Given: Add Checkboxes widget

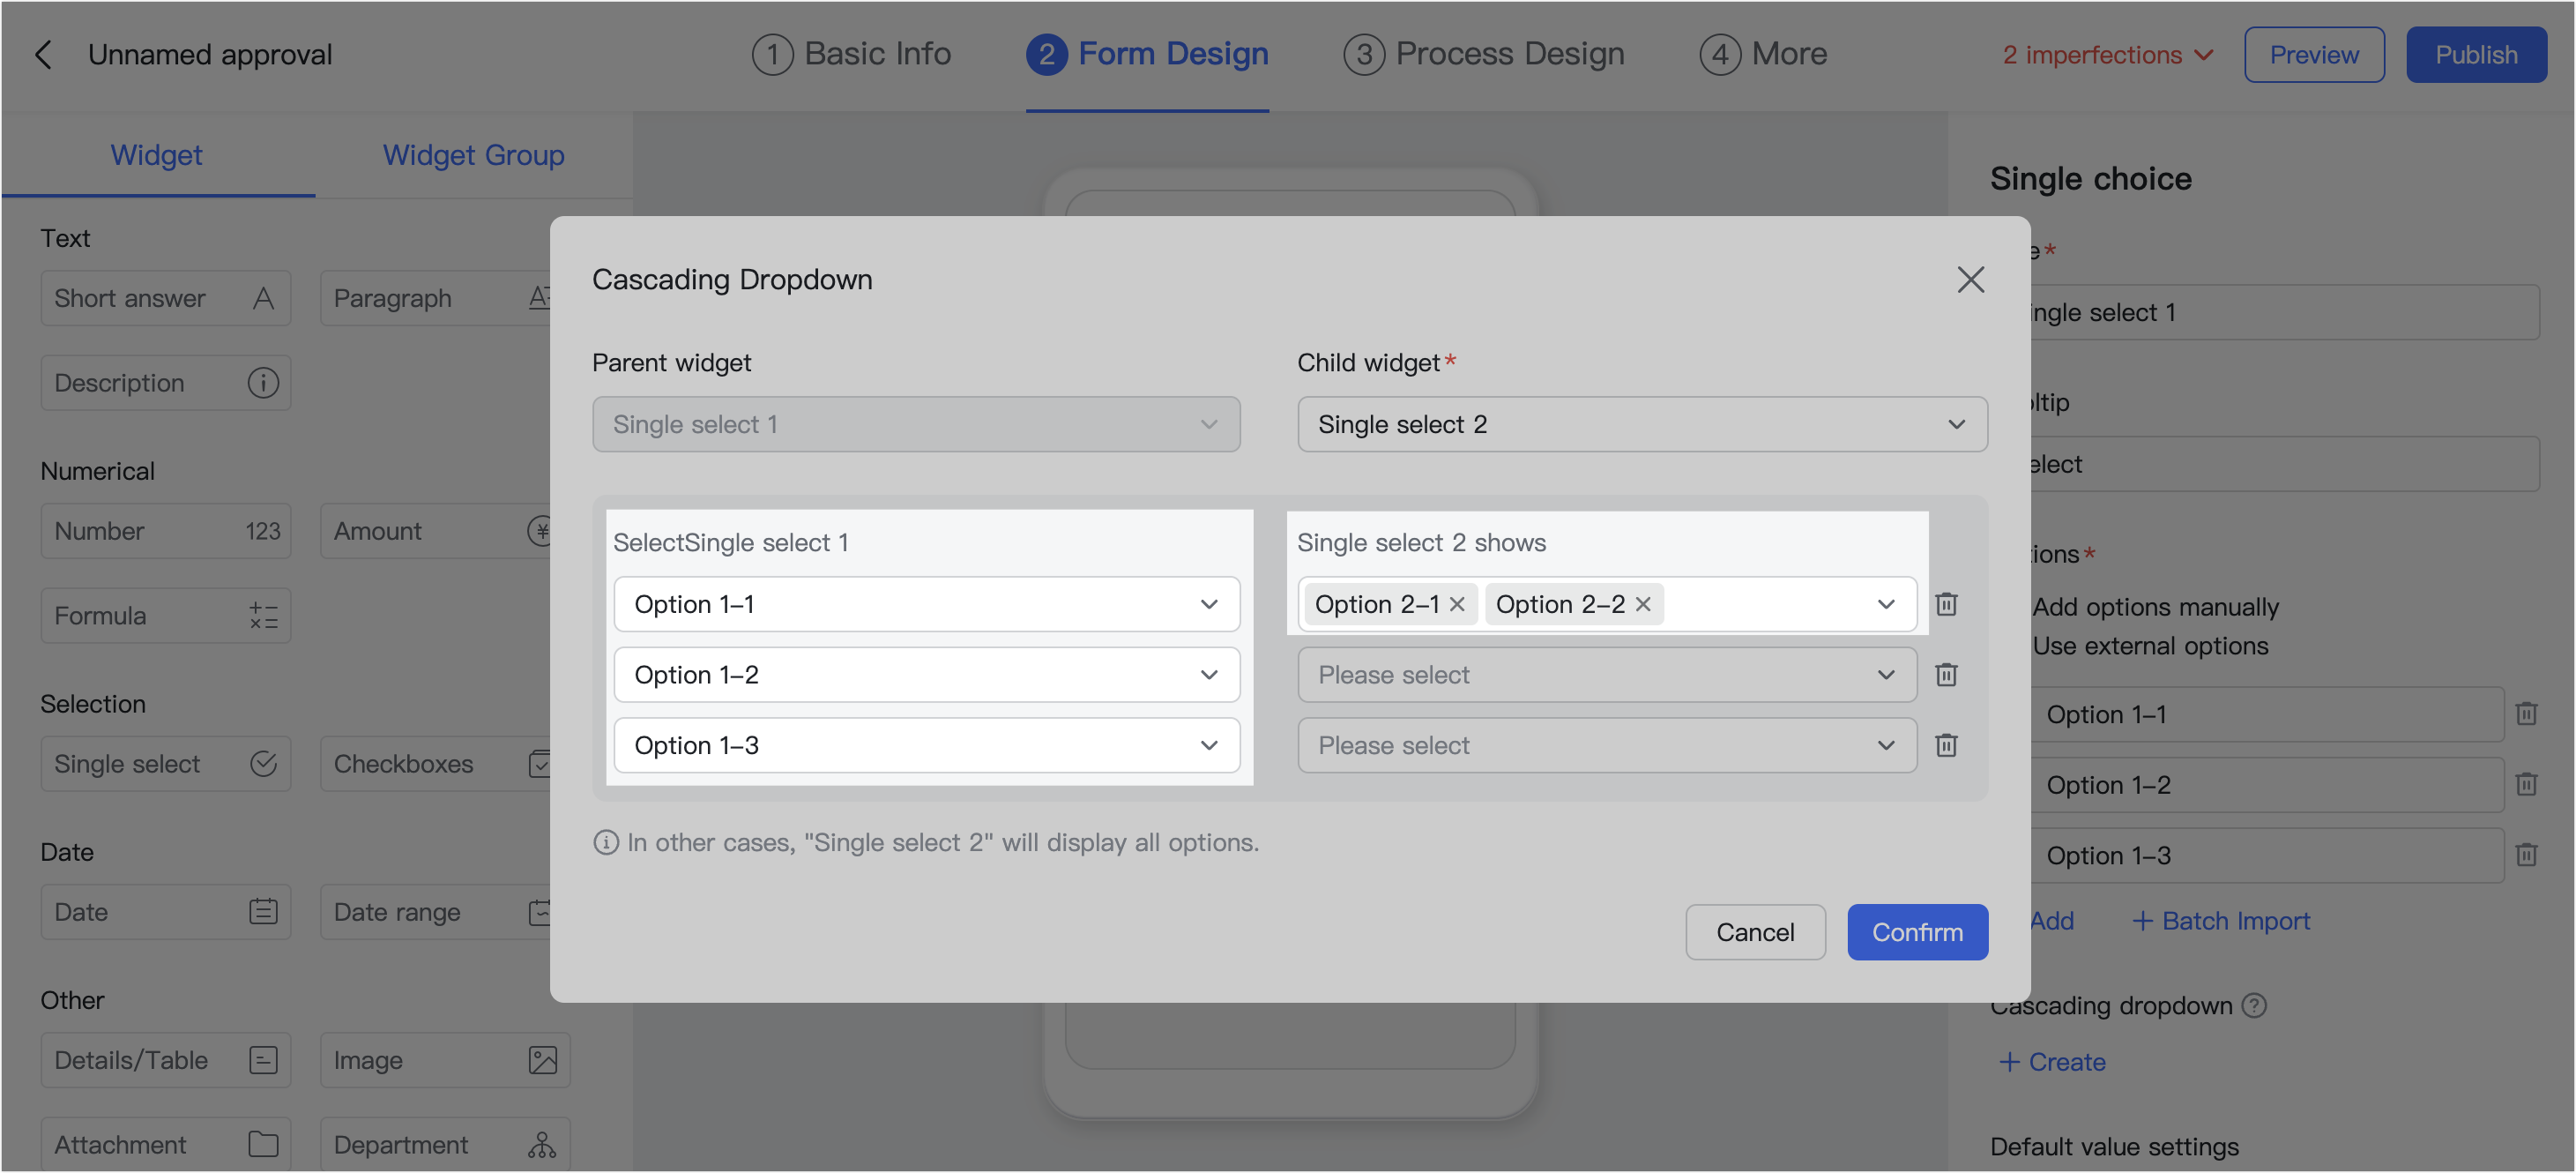Looking at the screenshot, I should pos(436,764).
